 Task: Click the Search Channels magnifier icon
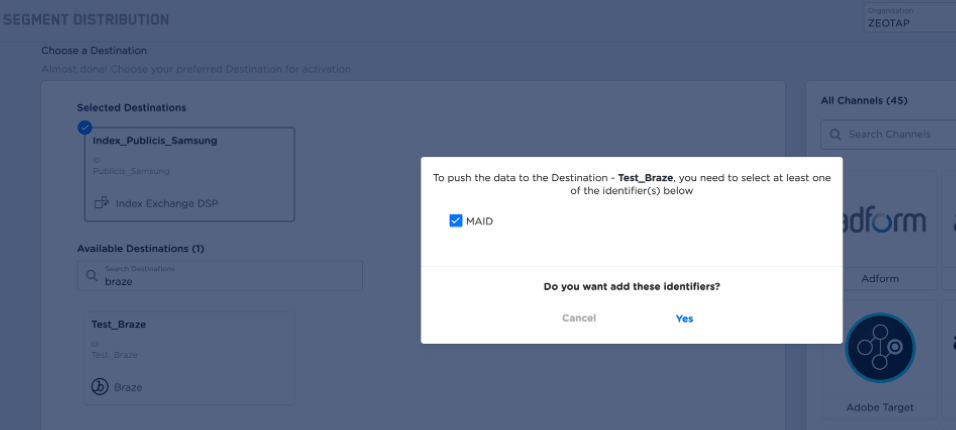pyautogui.click(x=835, y=134)
